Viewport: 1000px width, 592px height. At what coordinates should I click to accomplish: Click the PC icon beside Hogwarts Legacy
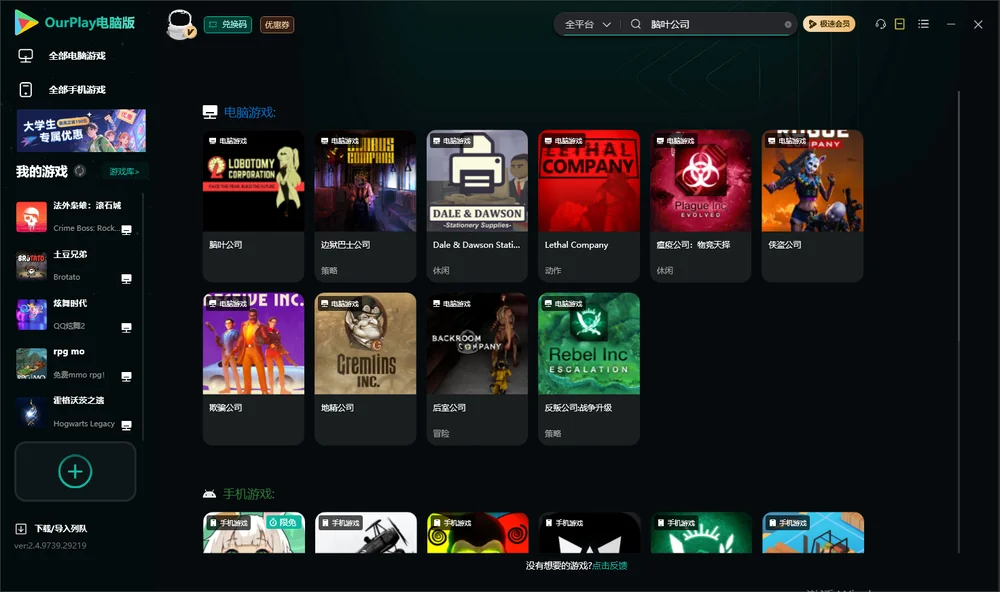126,426
